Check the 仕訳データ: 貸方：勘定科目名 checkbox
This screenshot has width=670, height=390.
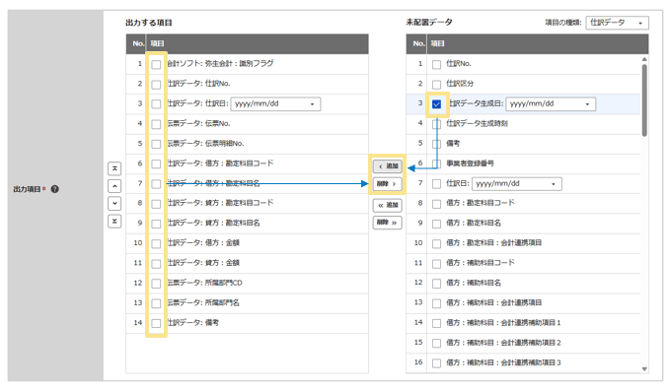156,224
